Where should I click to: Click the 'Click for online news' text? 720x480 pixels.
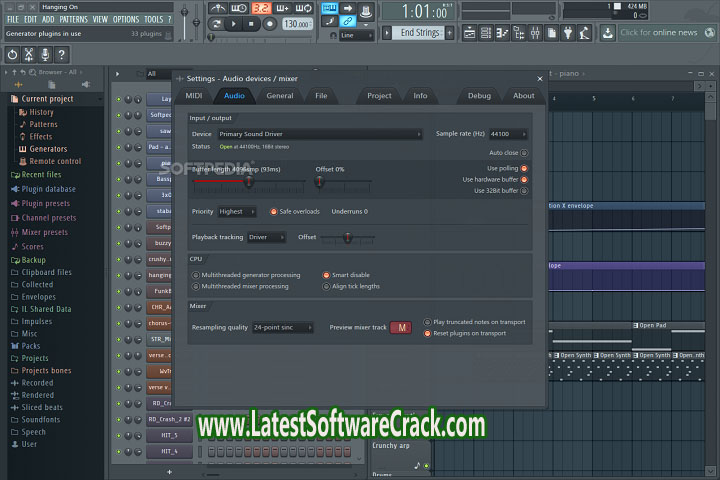[x=659, y=33]
